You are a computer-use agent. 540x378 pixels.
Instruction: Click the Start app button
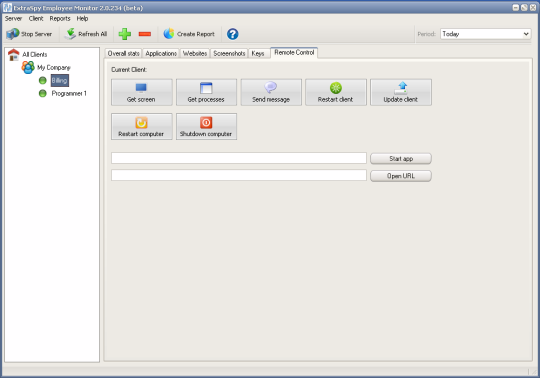pos(401,159)
